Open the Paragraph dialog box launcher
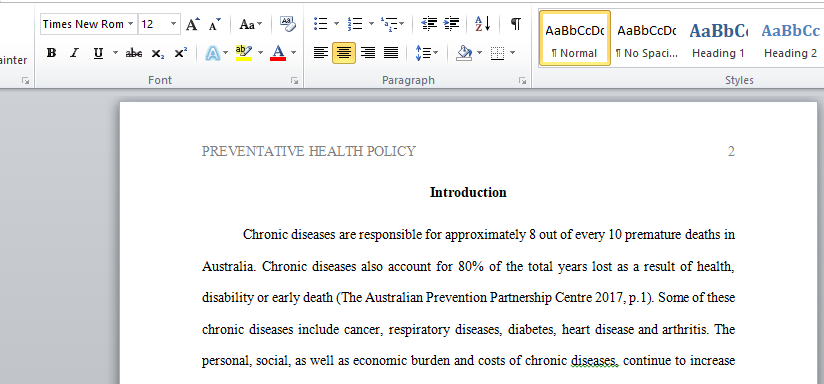 [522, 81]
